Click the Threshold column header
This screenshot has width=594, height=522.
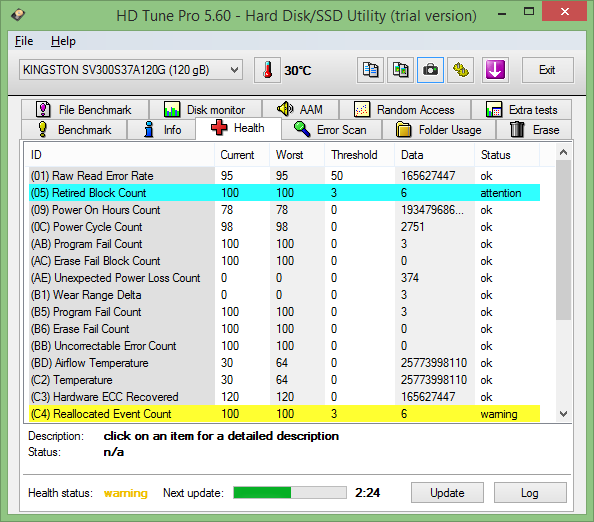pos(360,155)
